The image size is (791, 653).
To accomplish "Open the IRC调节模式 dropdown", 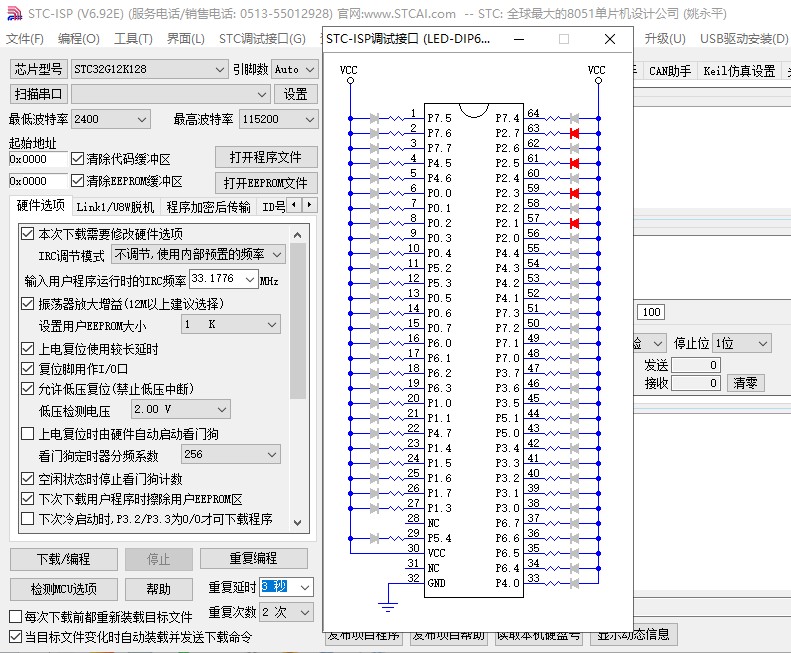I will [x=198, y=254].
